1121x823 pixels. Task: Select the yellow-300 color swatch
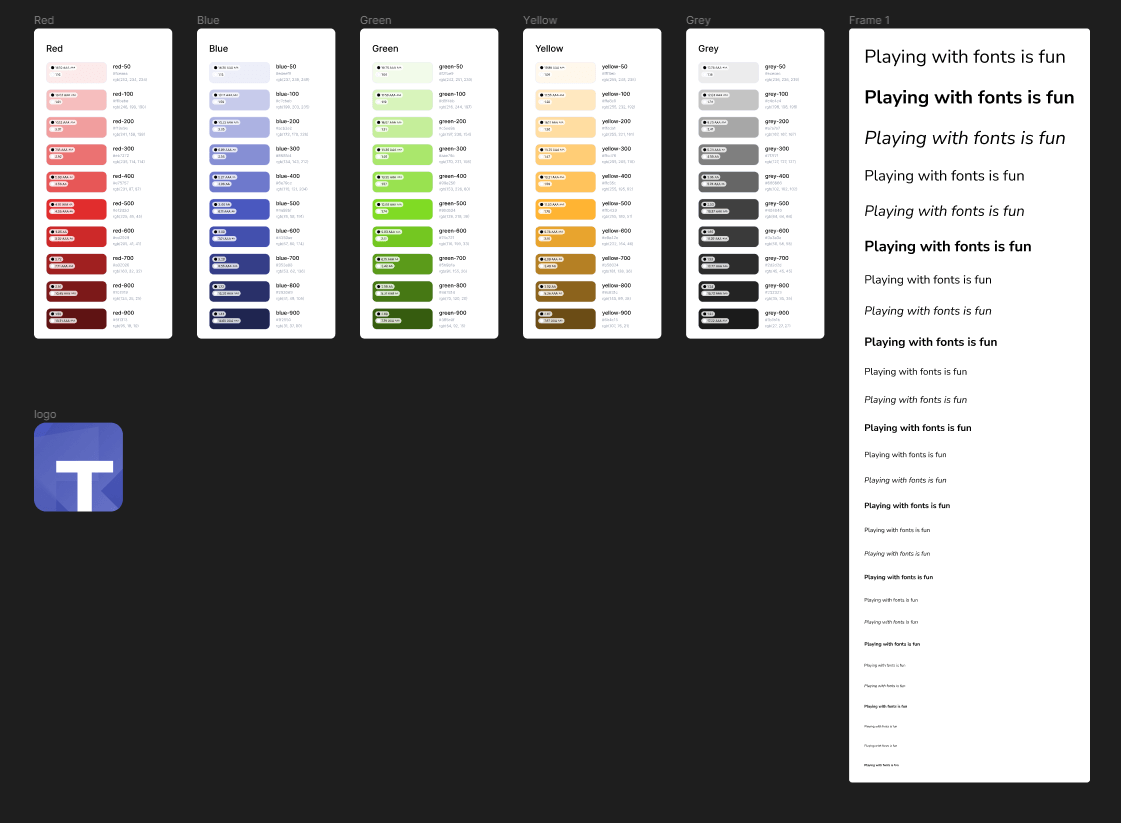(565, 154)
